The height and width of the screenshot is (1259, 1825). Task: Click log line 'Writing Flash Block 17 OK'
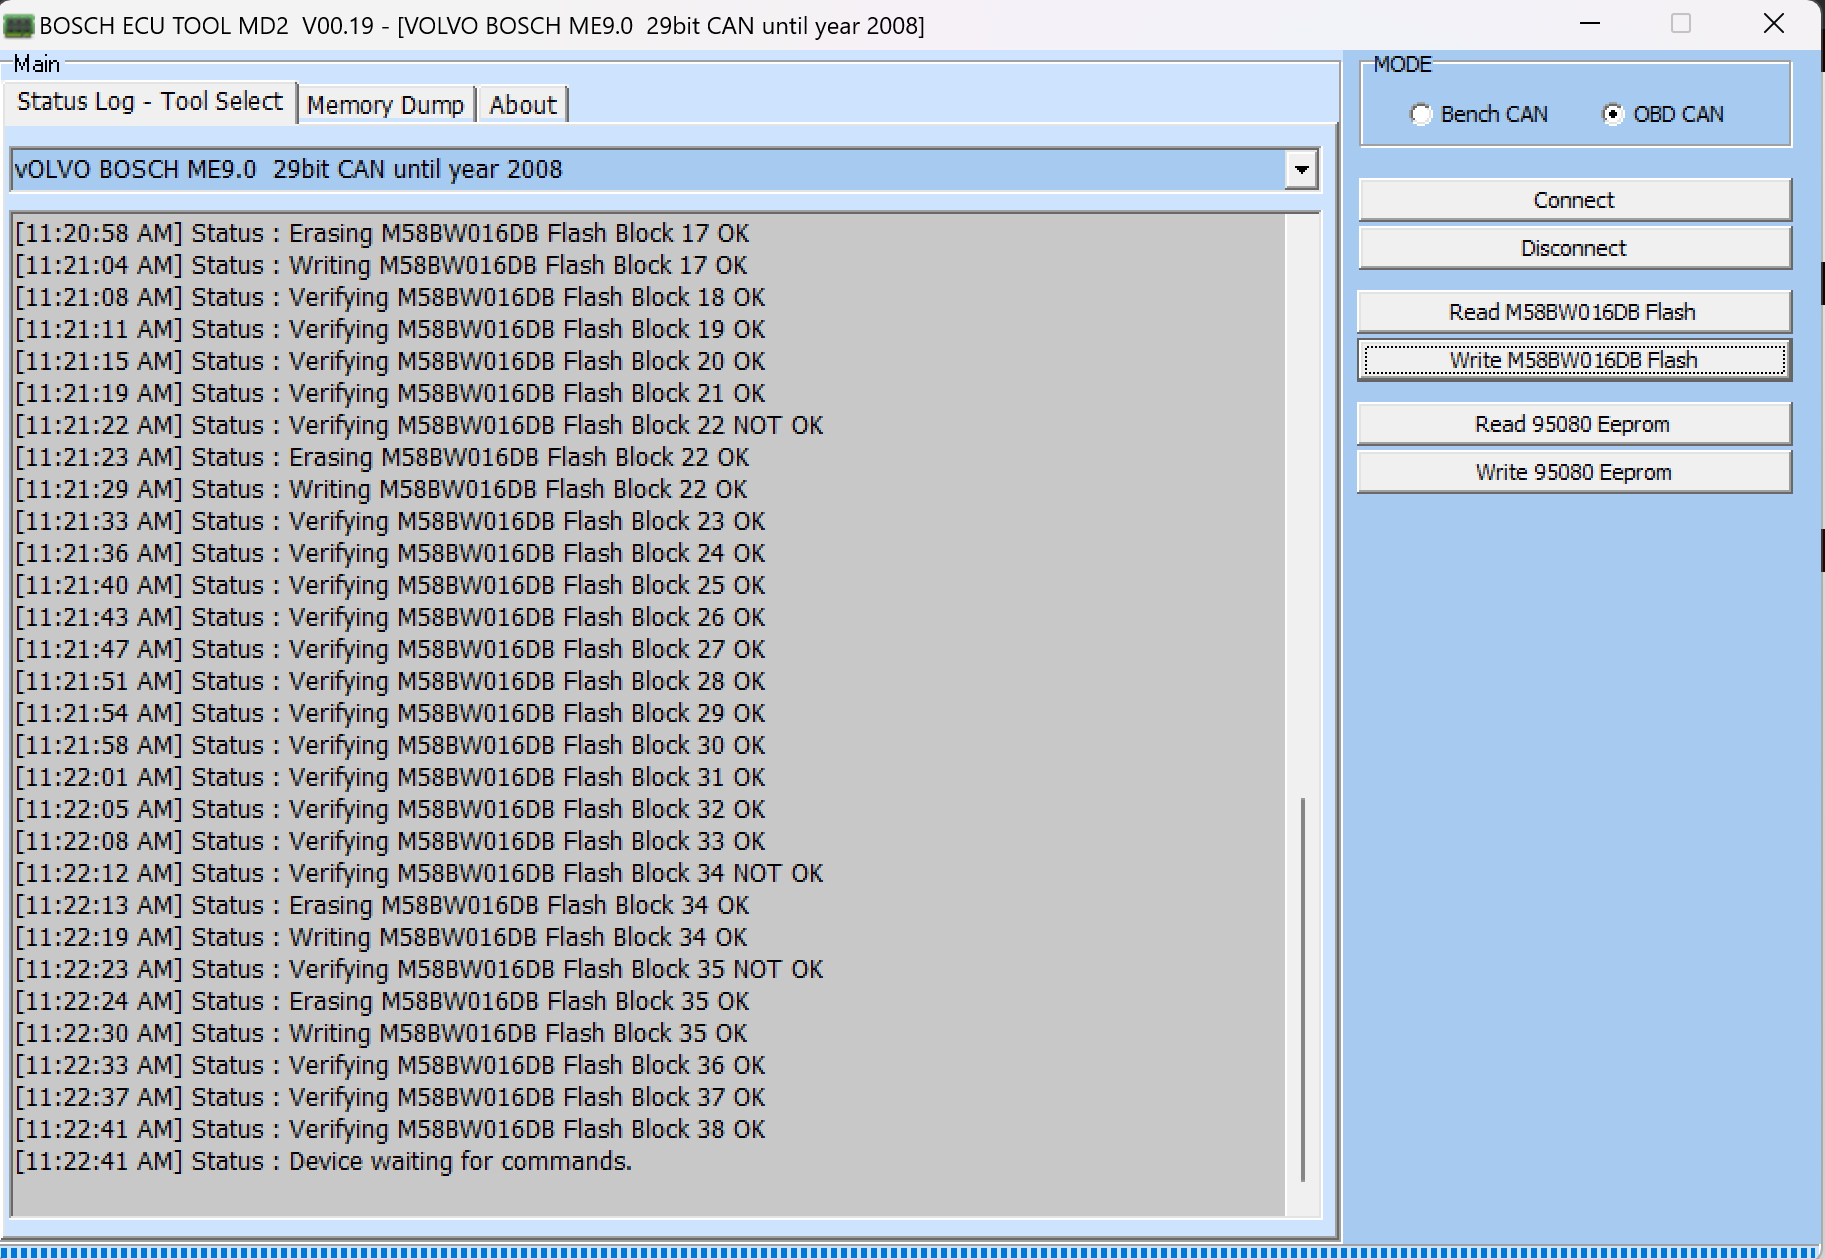pyautogui.click(x=381, y=265)
